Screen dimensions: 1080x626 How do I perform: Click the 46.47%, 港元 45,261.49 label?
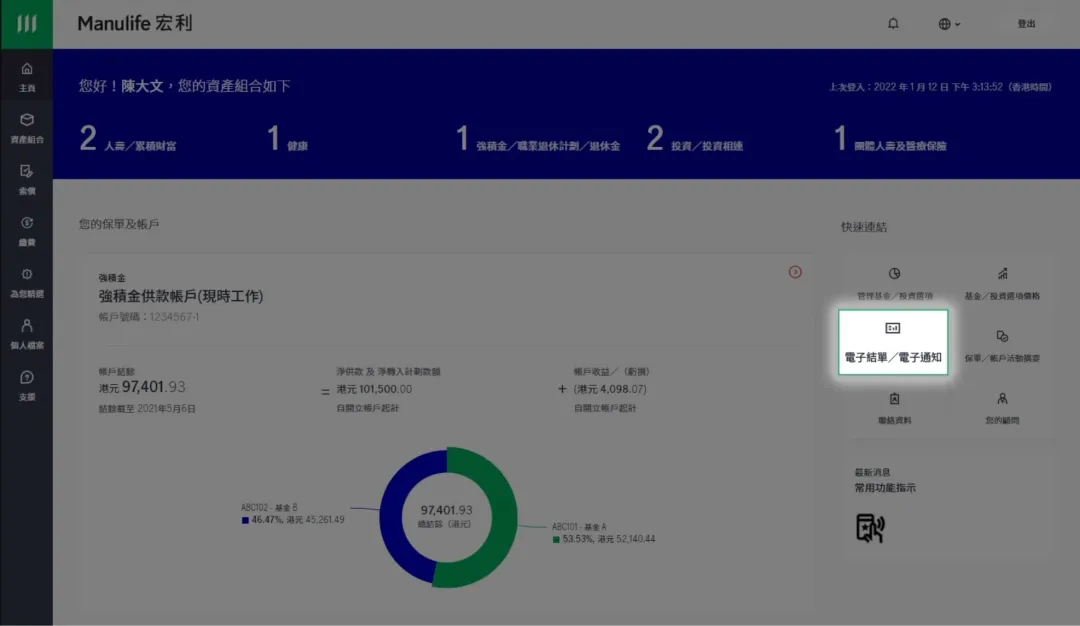point(298,520)
